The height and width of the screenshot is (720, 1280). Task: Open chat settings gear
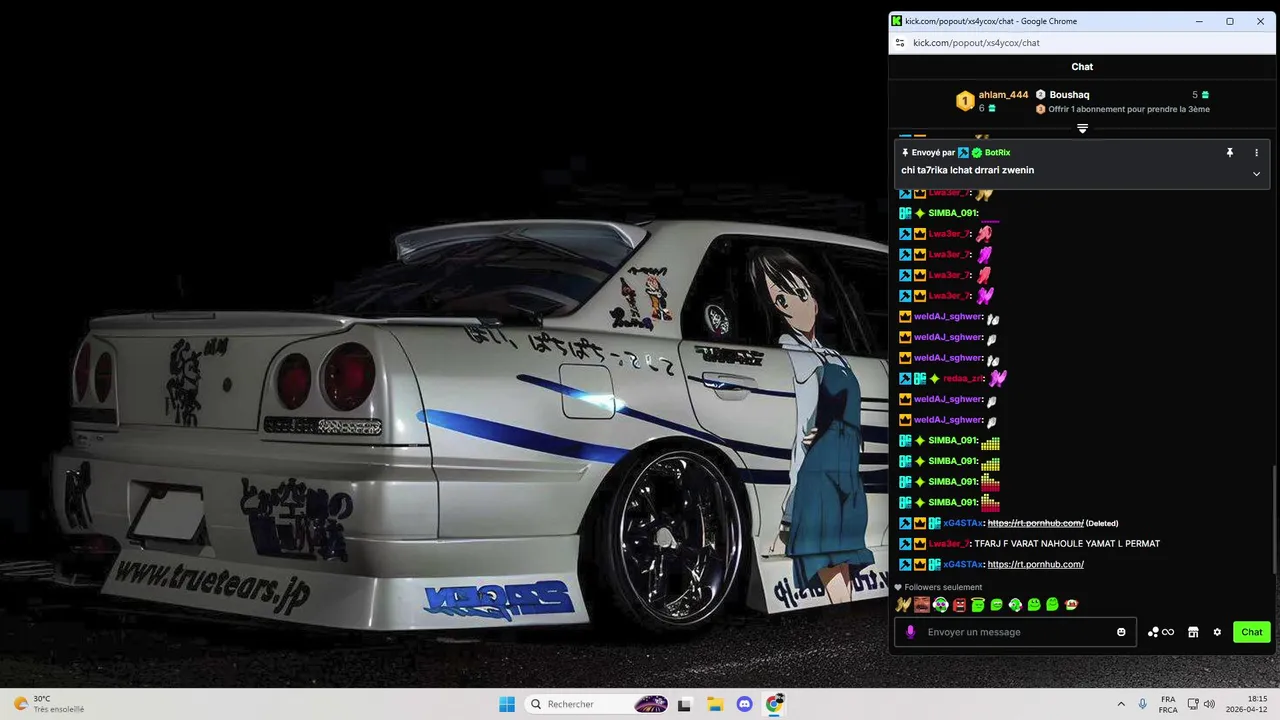click(1217, 632)
